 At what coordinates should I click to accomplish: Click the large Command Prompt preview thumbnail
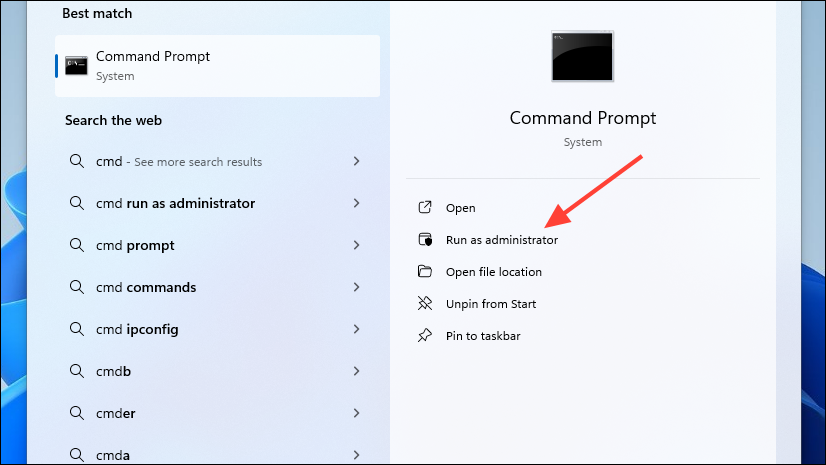click(x=582, y=56)
